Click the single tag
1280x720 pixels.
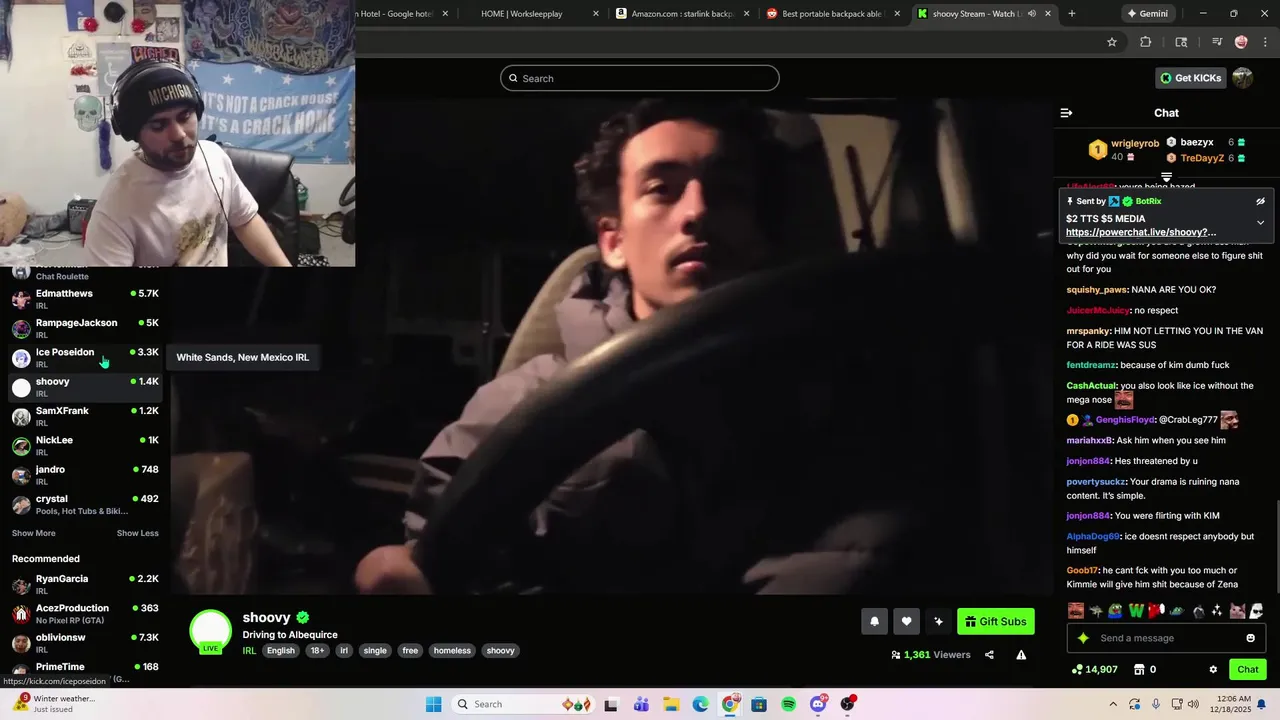[x=375, y=651]
